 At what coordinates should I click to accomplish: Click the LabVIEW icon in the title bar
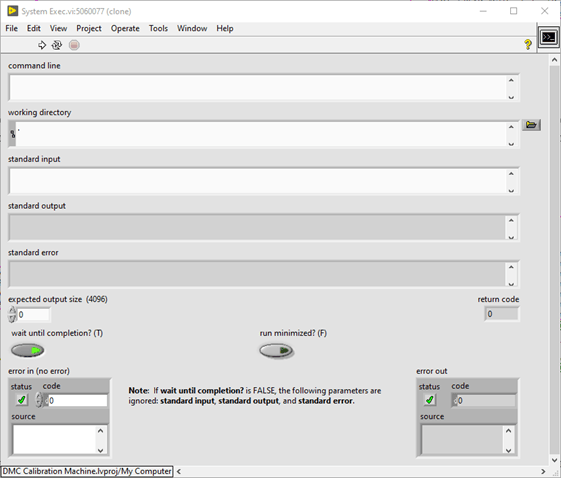coord(12,11)
